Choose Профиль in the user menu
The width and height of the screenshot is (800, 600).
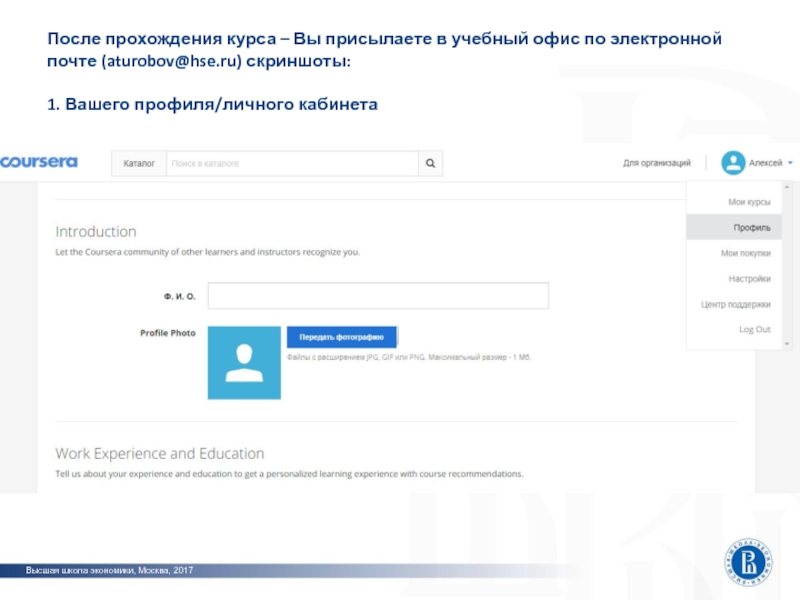751,228
